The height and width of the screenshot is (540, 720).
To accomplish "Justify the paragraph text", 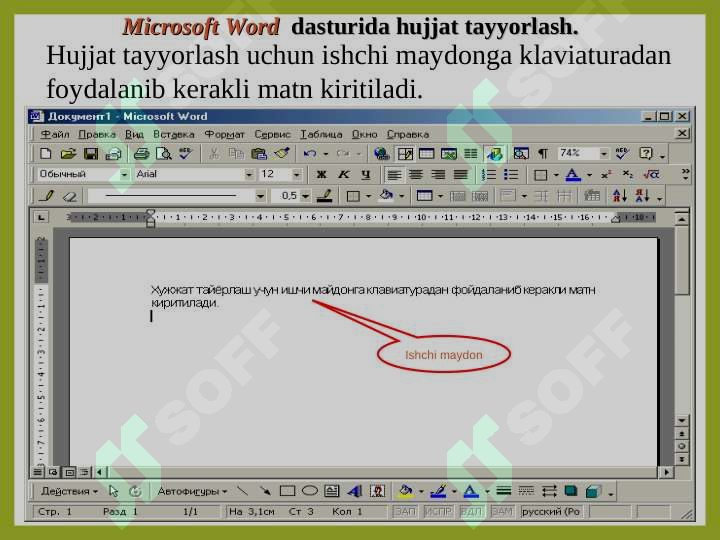I will (461, 174).
